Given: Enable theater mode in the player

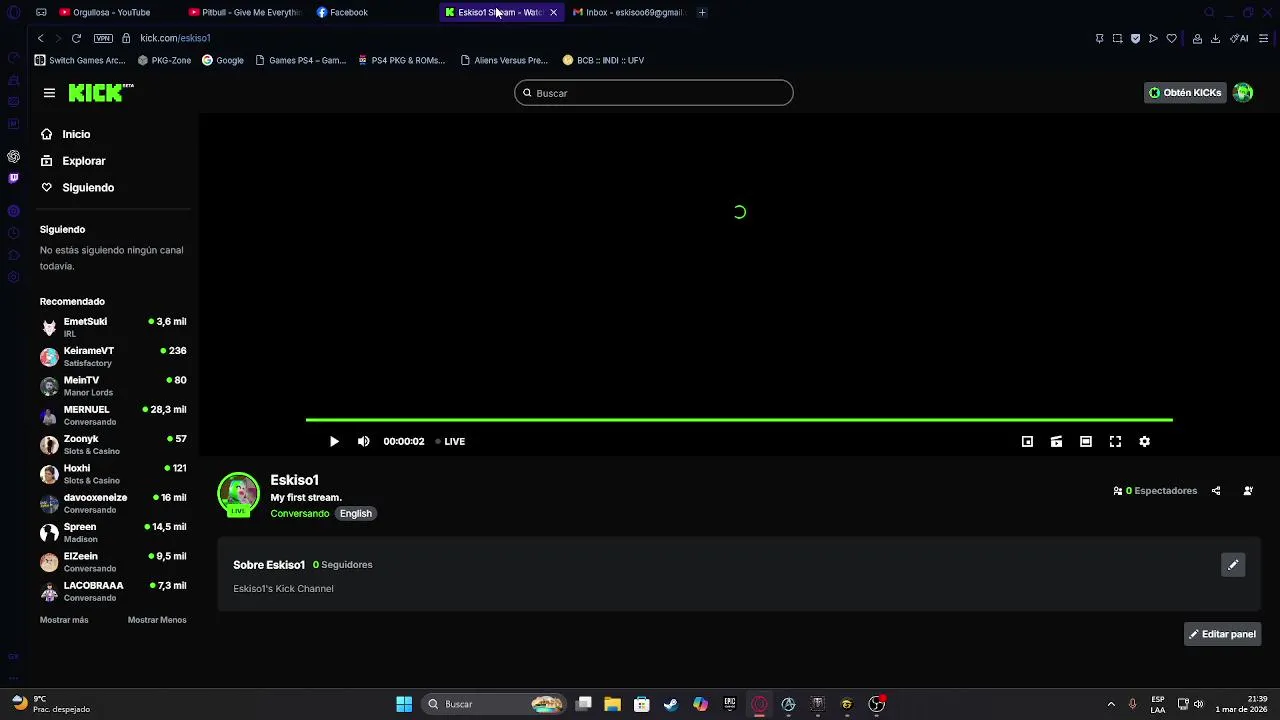Looking at the screenshot, I should 1086,441.
